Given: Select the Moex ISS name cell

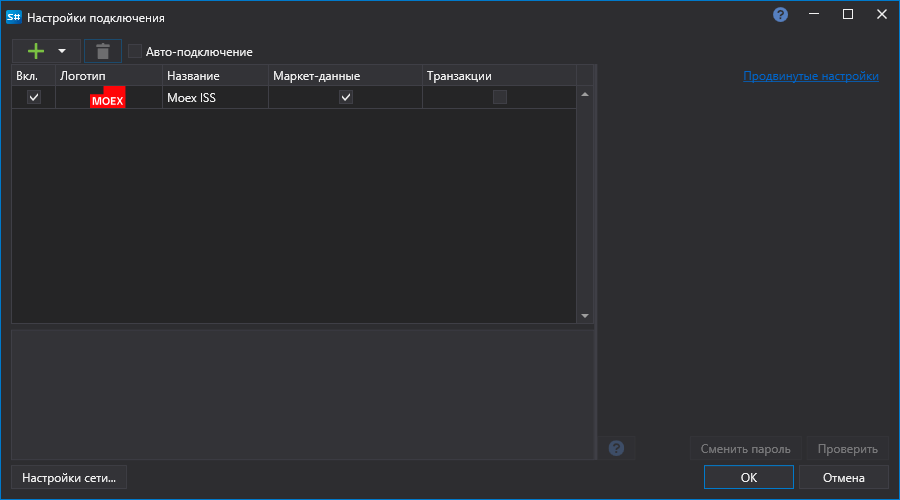Looking at the screenshot, I should 215,98.
